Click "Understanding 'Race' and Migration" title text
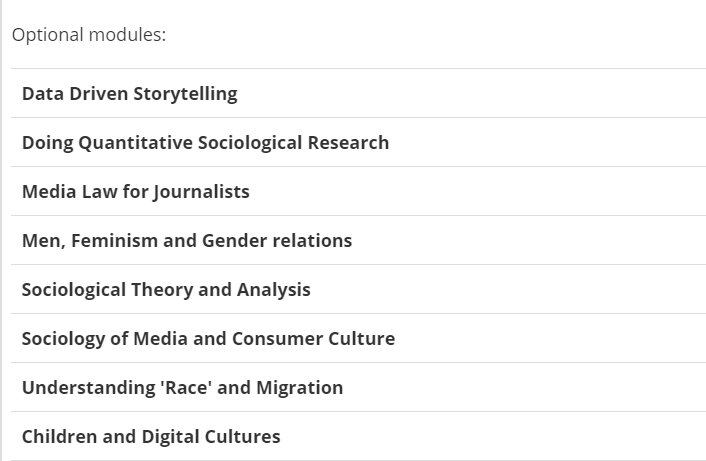Screen dimensions: 706x461 [x=182, y=387]
